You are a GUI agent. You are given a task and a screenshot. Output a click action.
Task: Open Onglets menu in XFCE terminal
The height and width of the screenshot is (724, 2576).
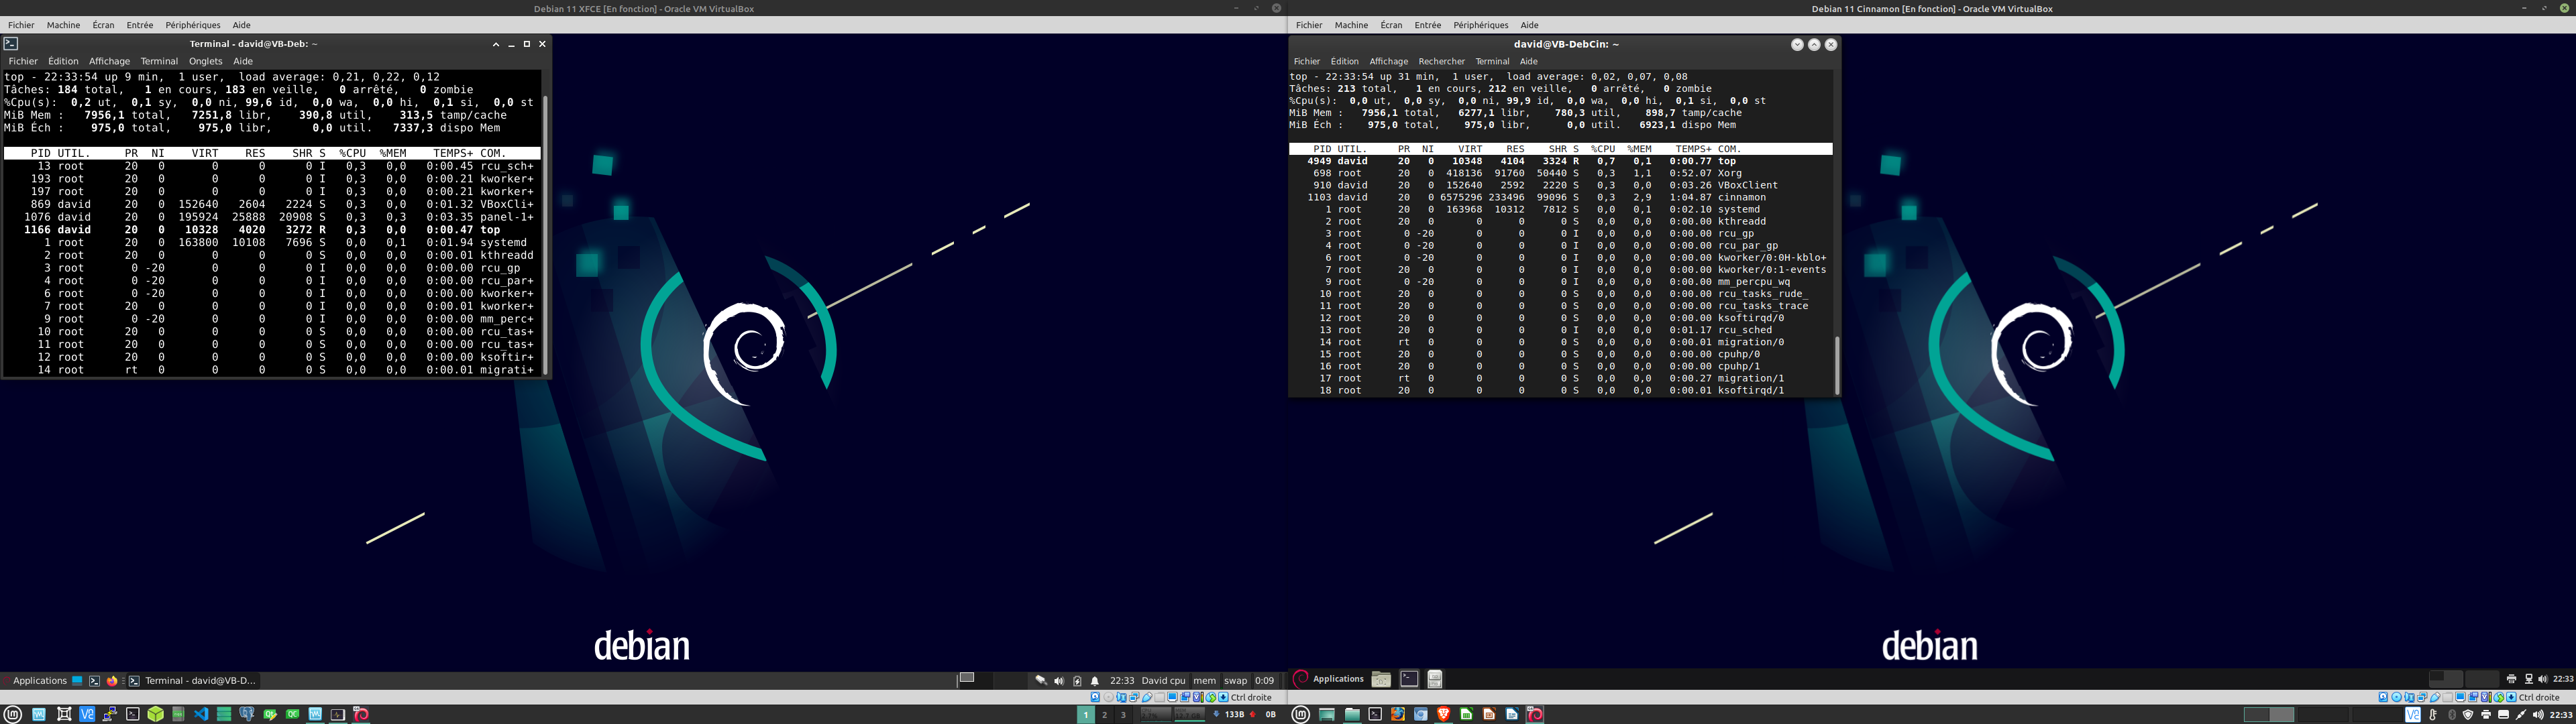pos(205,61)
